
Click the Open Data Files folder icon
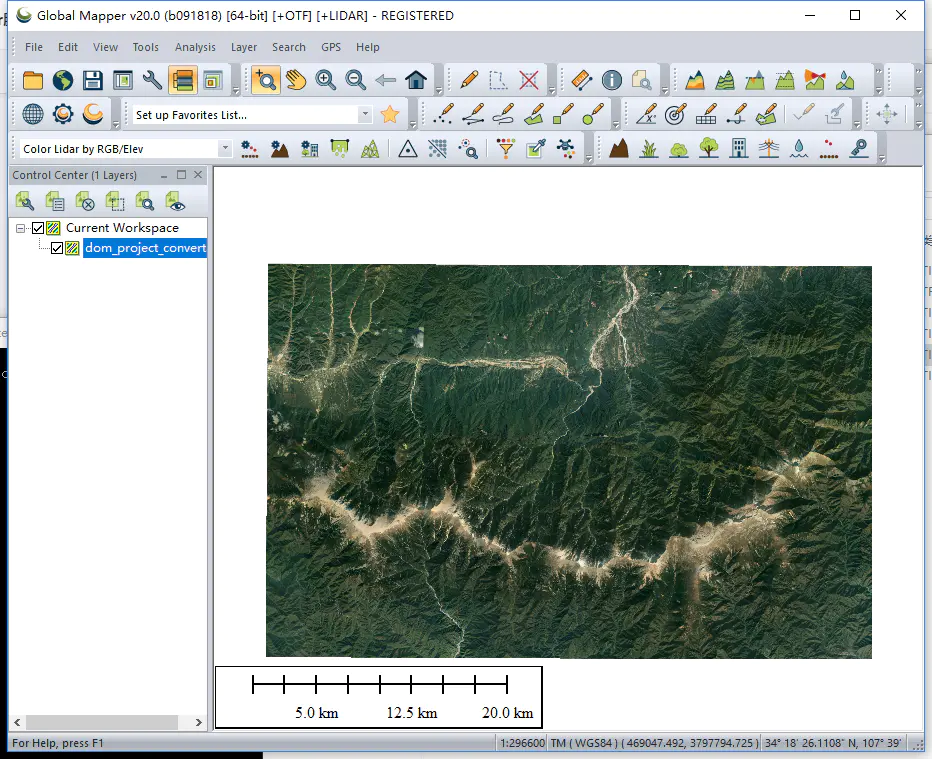tap(33, 80)
